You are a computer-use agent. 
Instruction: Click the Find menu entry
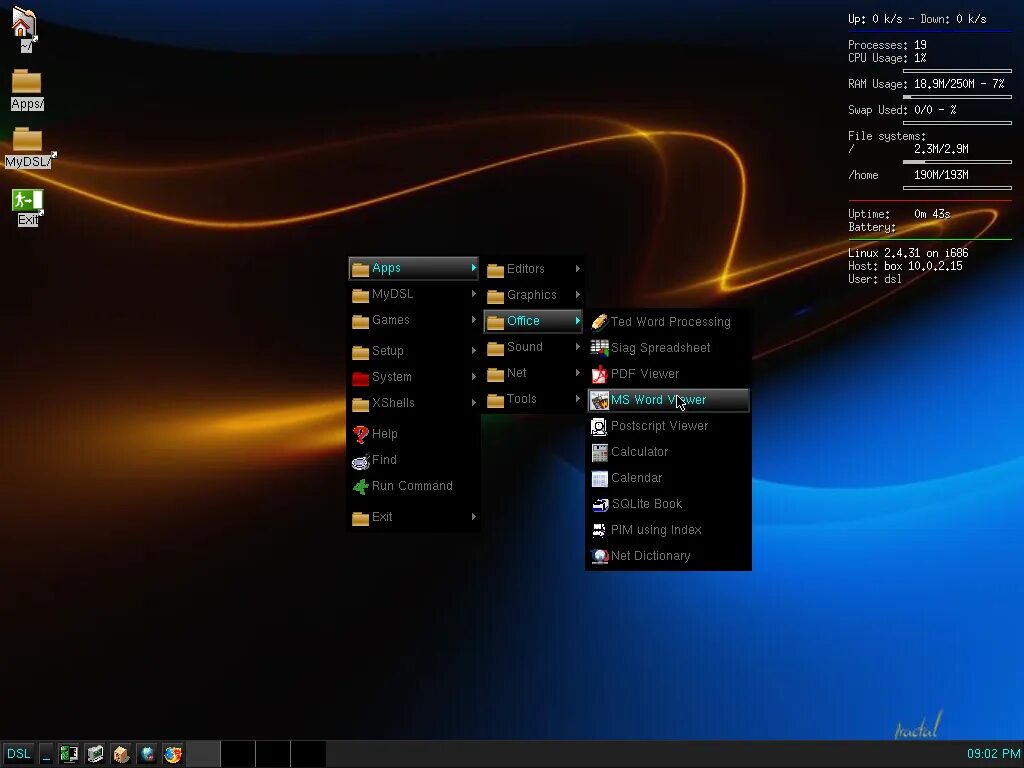pyautogui.click(x=414, y=460)
